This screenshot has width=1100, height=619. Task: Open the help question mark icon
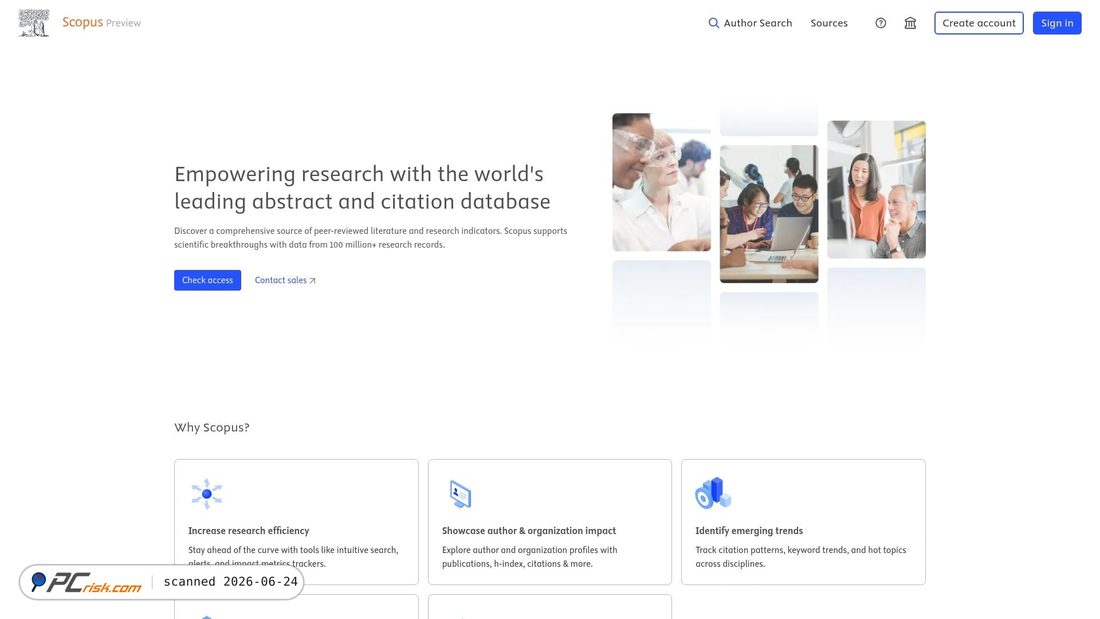click(x=880, y=23)
